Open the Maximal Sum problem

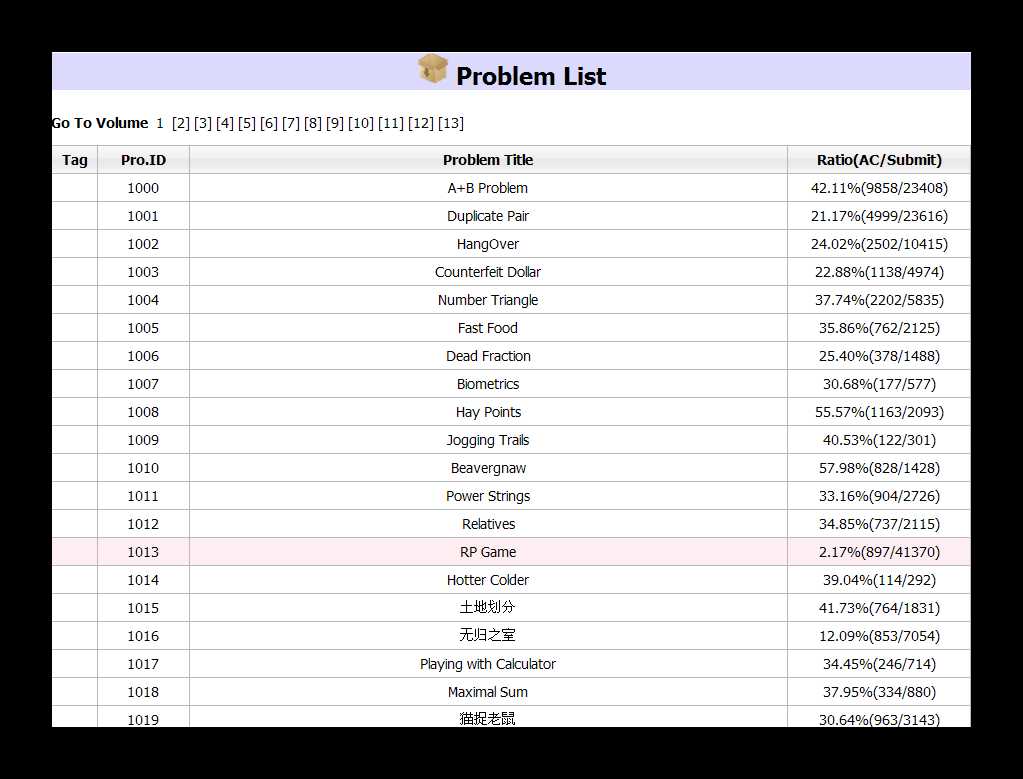point(488,692)
